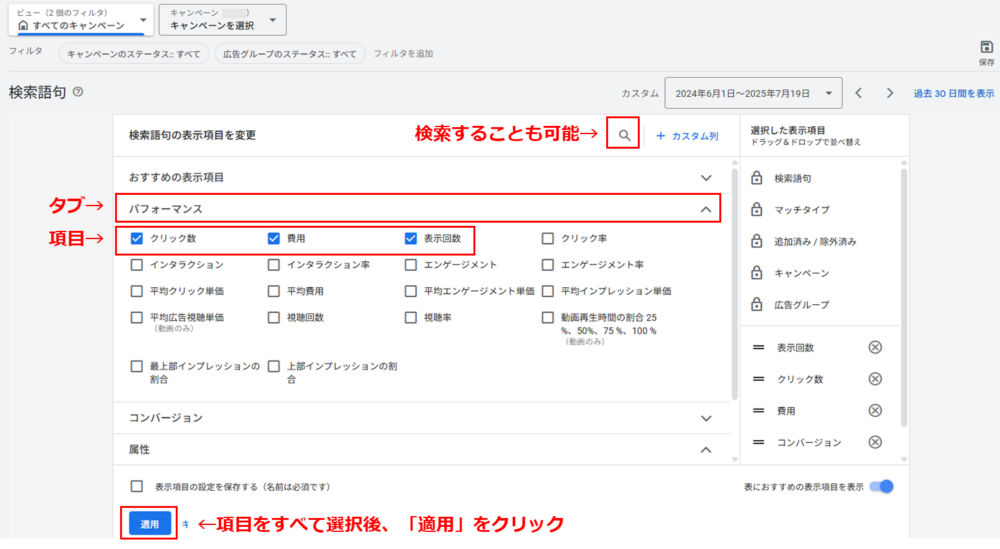This screenshot has width=1000, height=549.
Task: Go to next date range arrow
Action: pyautogui.click(x=890, y=93)
